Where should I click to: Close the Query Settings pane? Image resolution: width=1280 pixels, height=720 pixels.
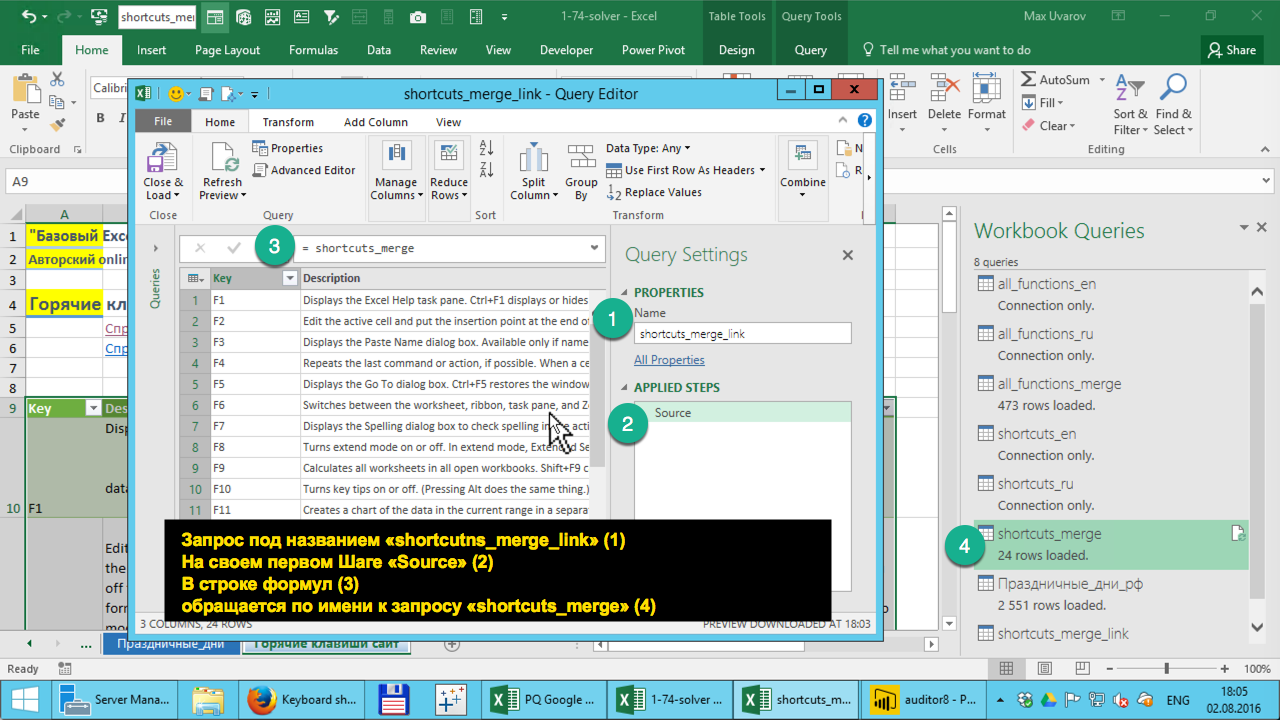pyautogui.click(x=848, y=255)
